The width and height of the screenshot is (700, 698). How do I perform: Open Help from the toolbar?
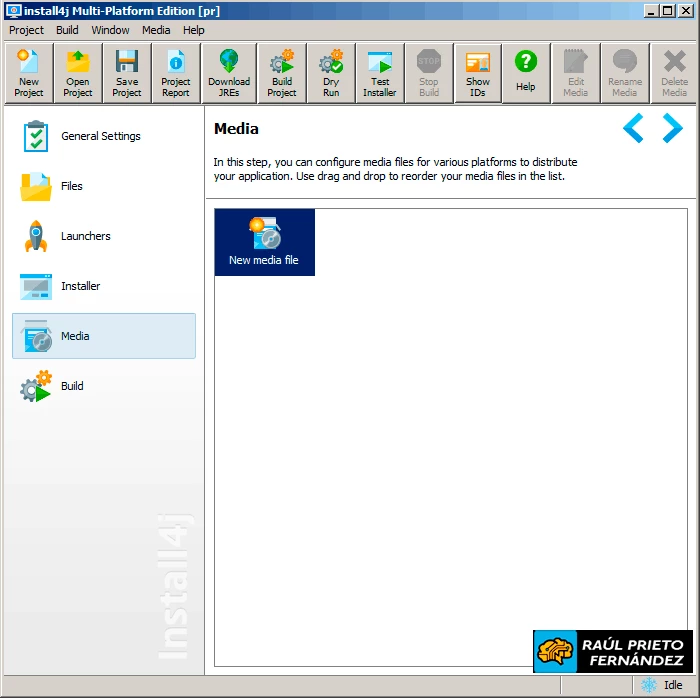click(x=526, y=73)
